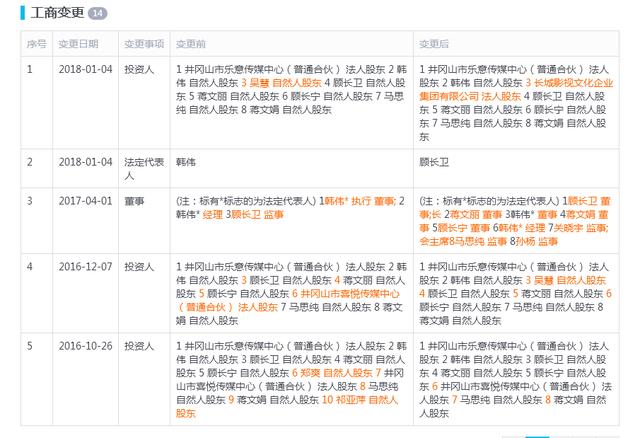Select 韩伟 in row 2 变更前

click(186, 162)
